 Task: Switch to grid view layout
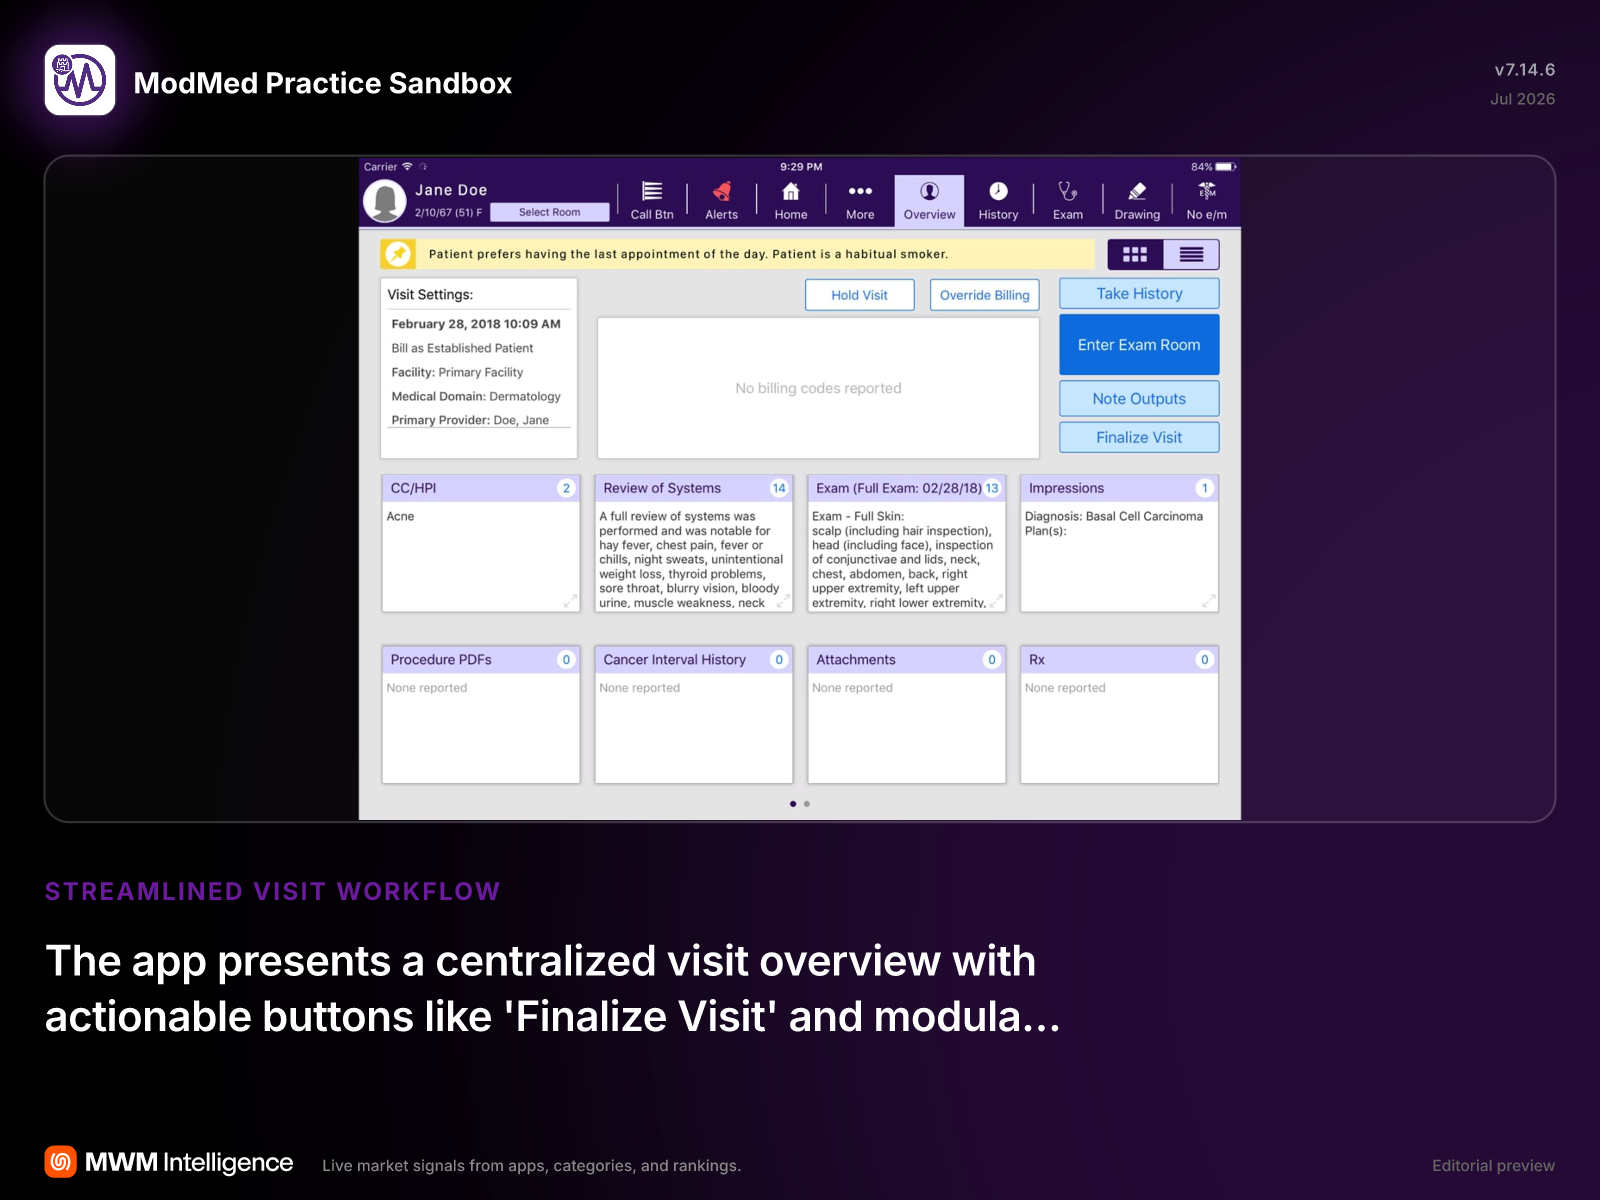tap(1135, 255)
